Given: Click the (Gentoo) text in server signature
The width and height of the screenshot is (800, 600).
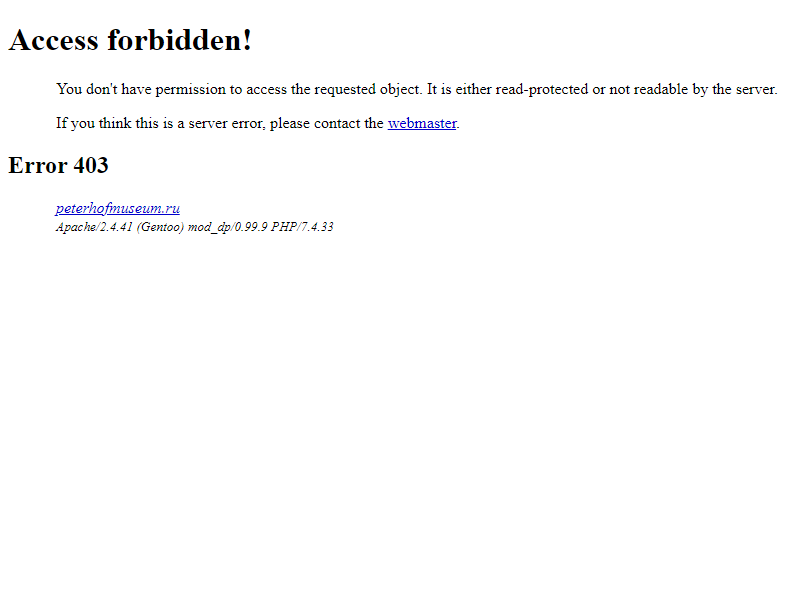Looking at the screenshot, I should pyautogui.click(x=160, y=227).
